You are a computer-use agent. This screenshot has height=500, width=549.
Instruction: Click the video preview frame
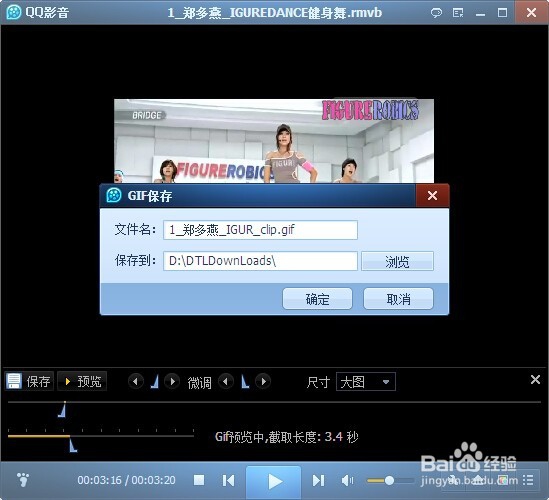274,141
